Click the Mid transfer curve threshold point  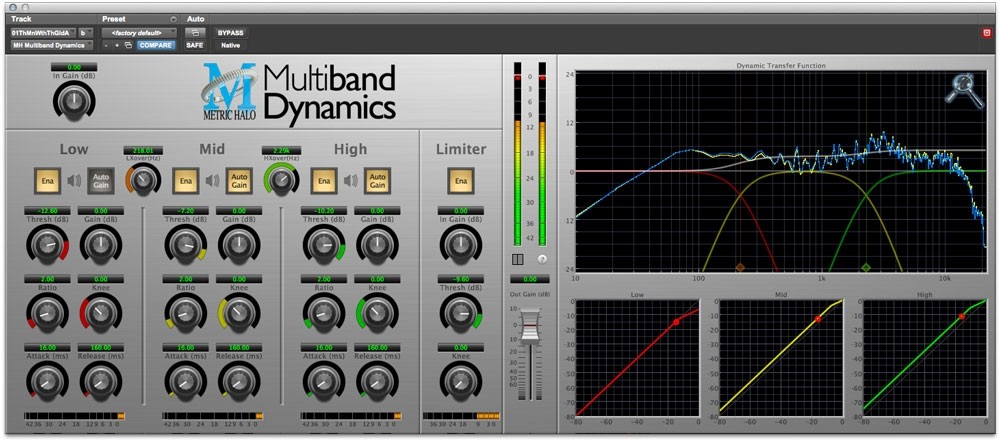pyautogui.click(x=818, y=318)
